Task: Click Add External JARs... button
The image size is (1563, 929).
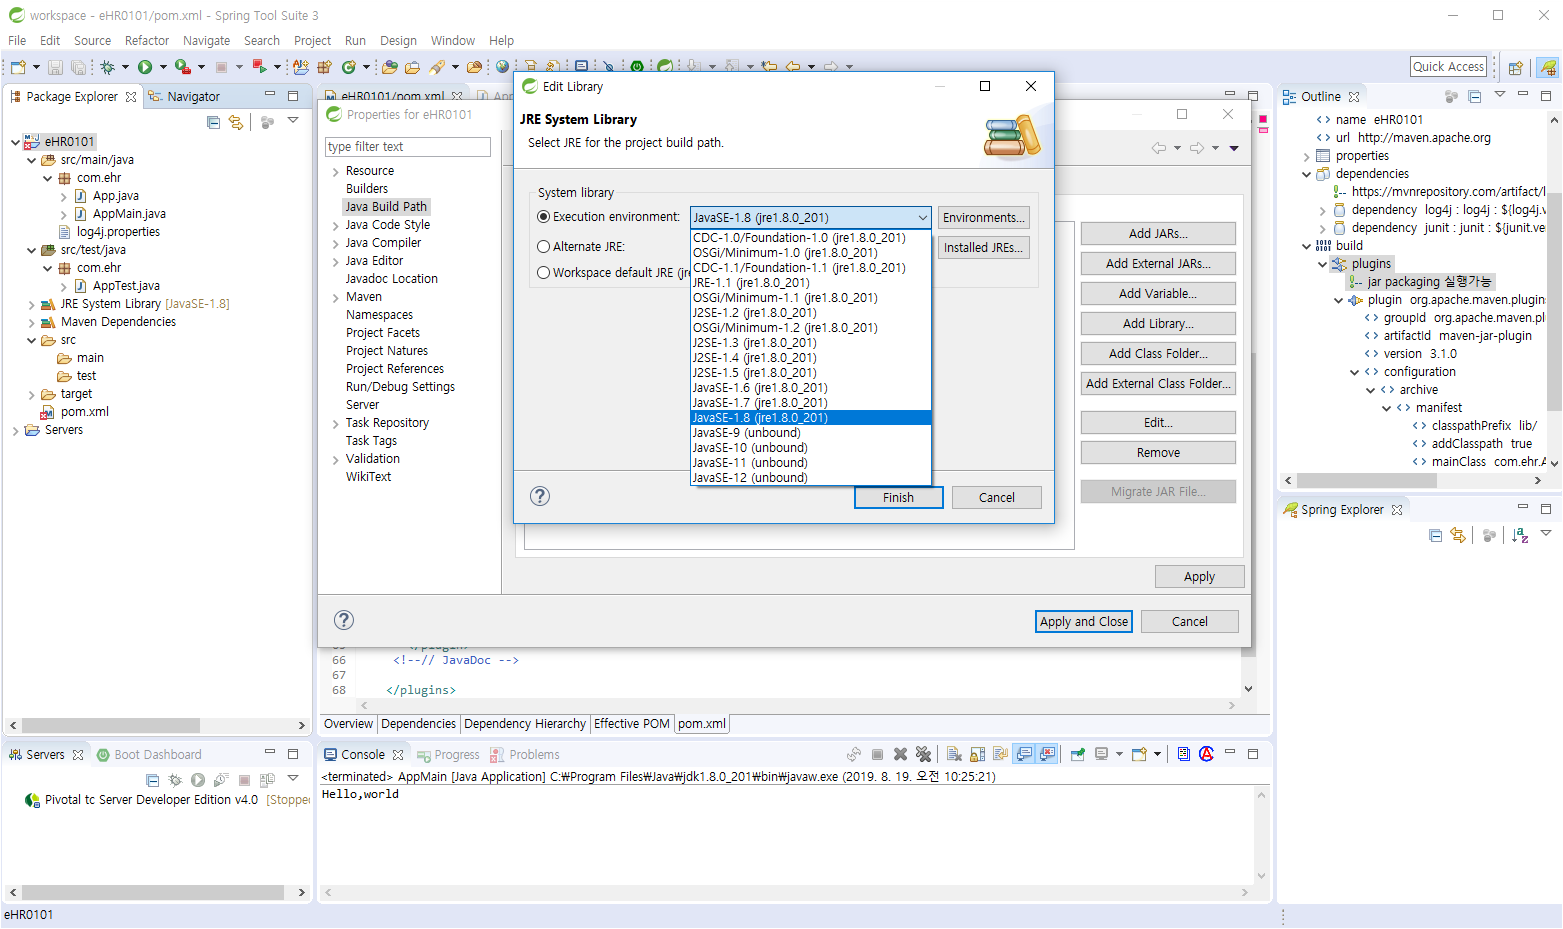Action: (1158, 264)
